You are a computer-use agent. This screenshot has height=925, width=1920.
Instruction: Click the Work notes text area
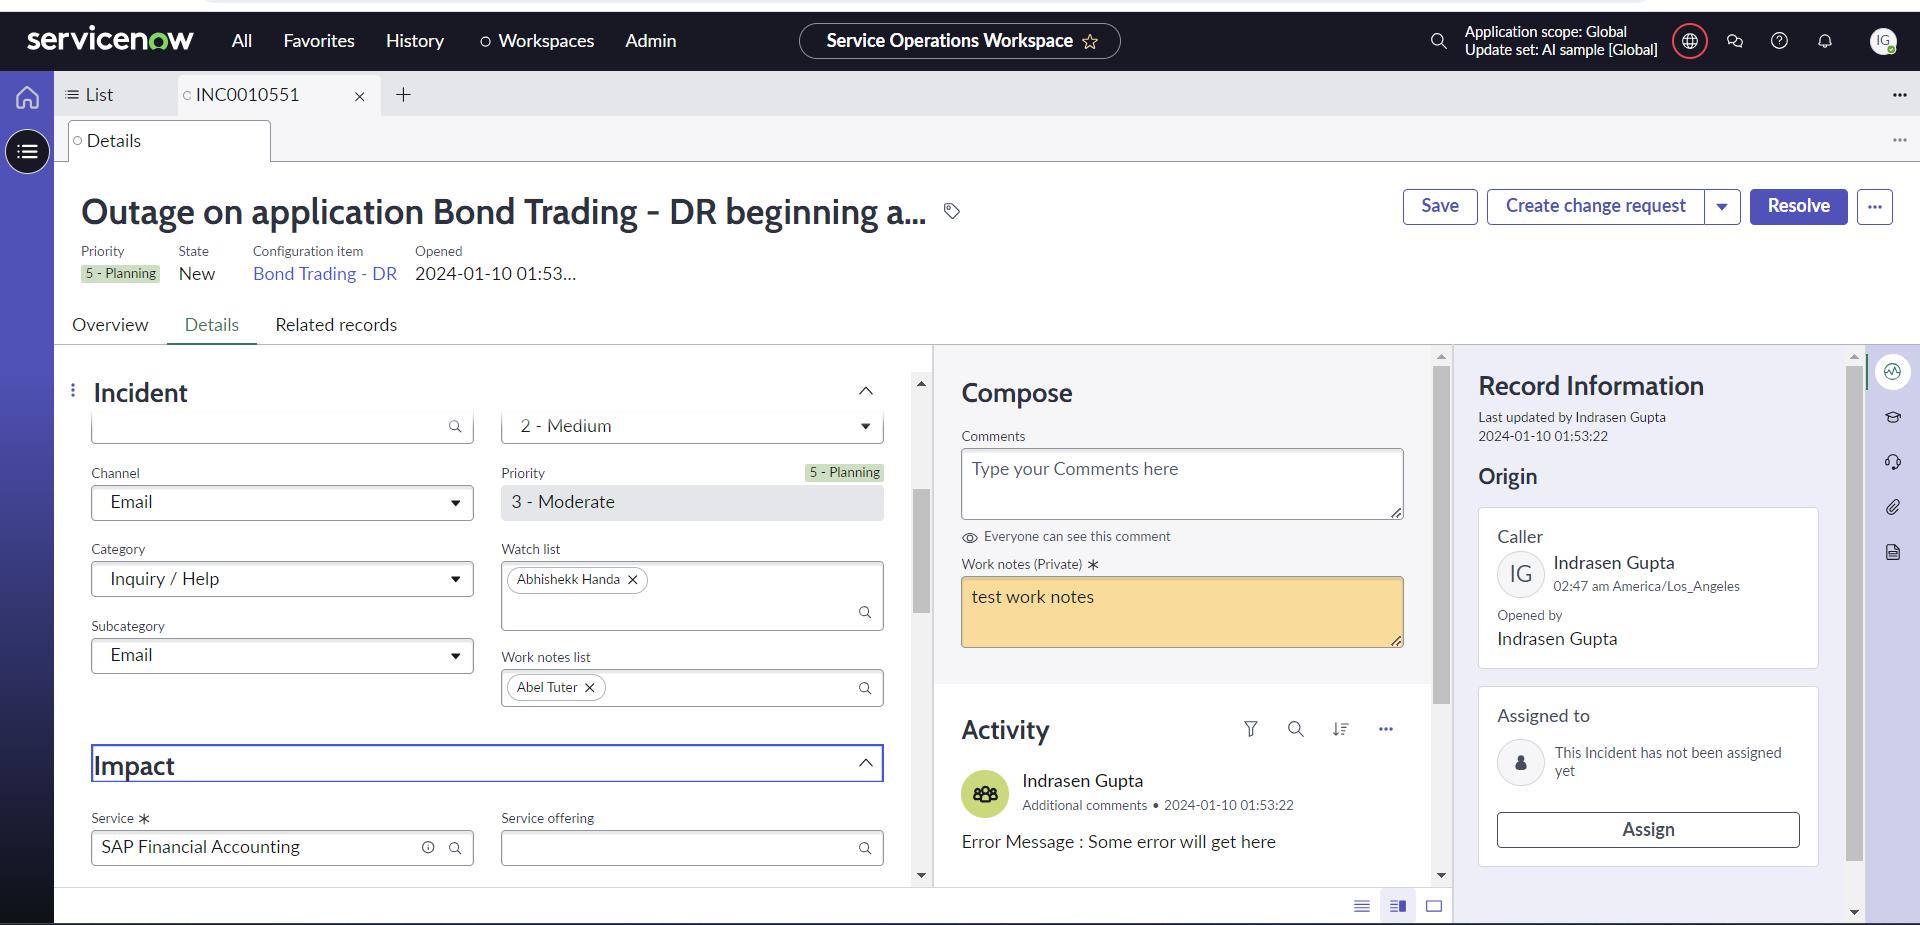[x=1182, y=612]
